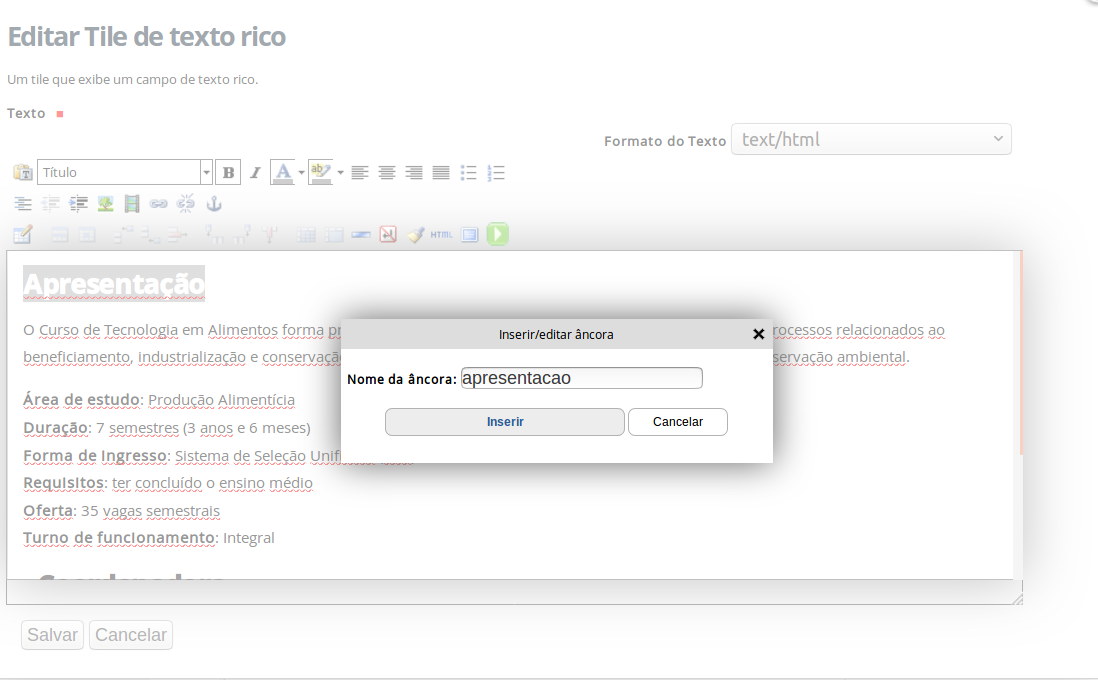Toggle italic formatting in the toolbar
Viewport: 1098px width, 680px height.
pos(255,172)
